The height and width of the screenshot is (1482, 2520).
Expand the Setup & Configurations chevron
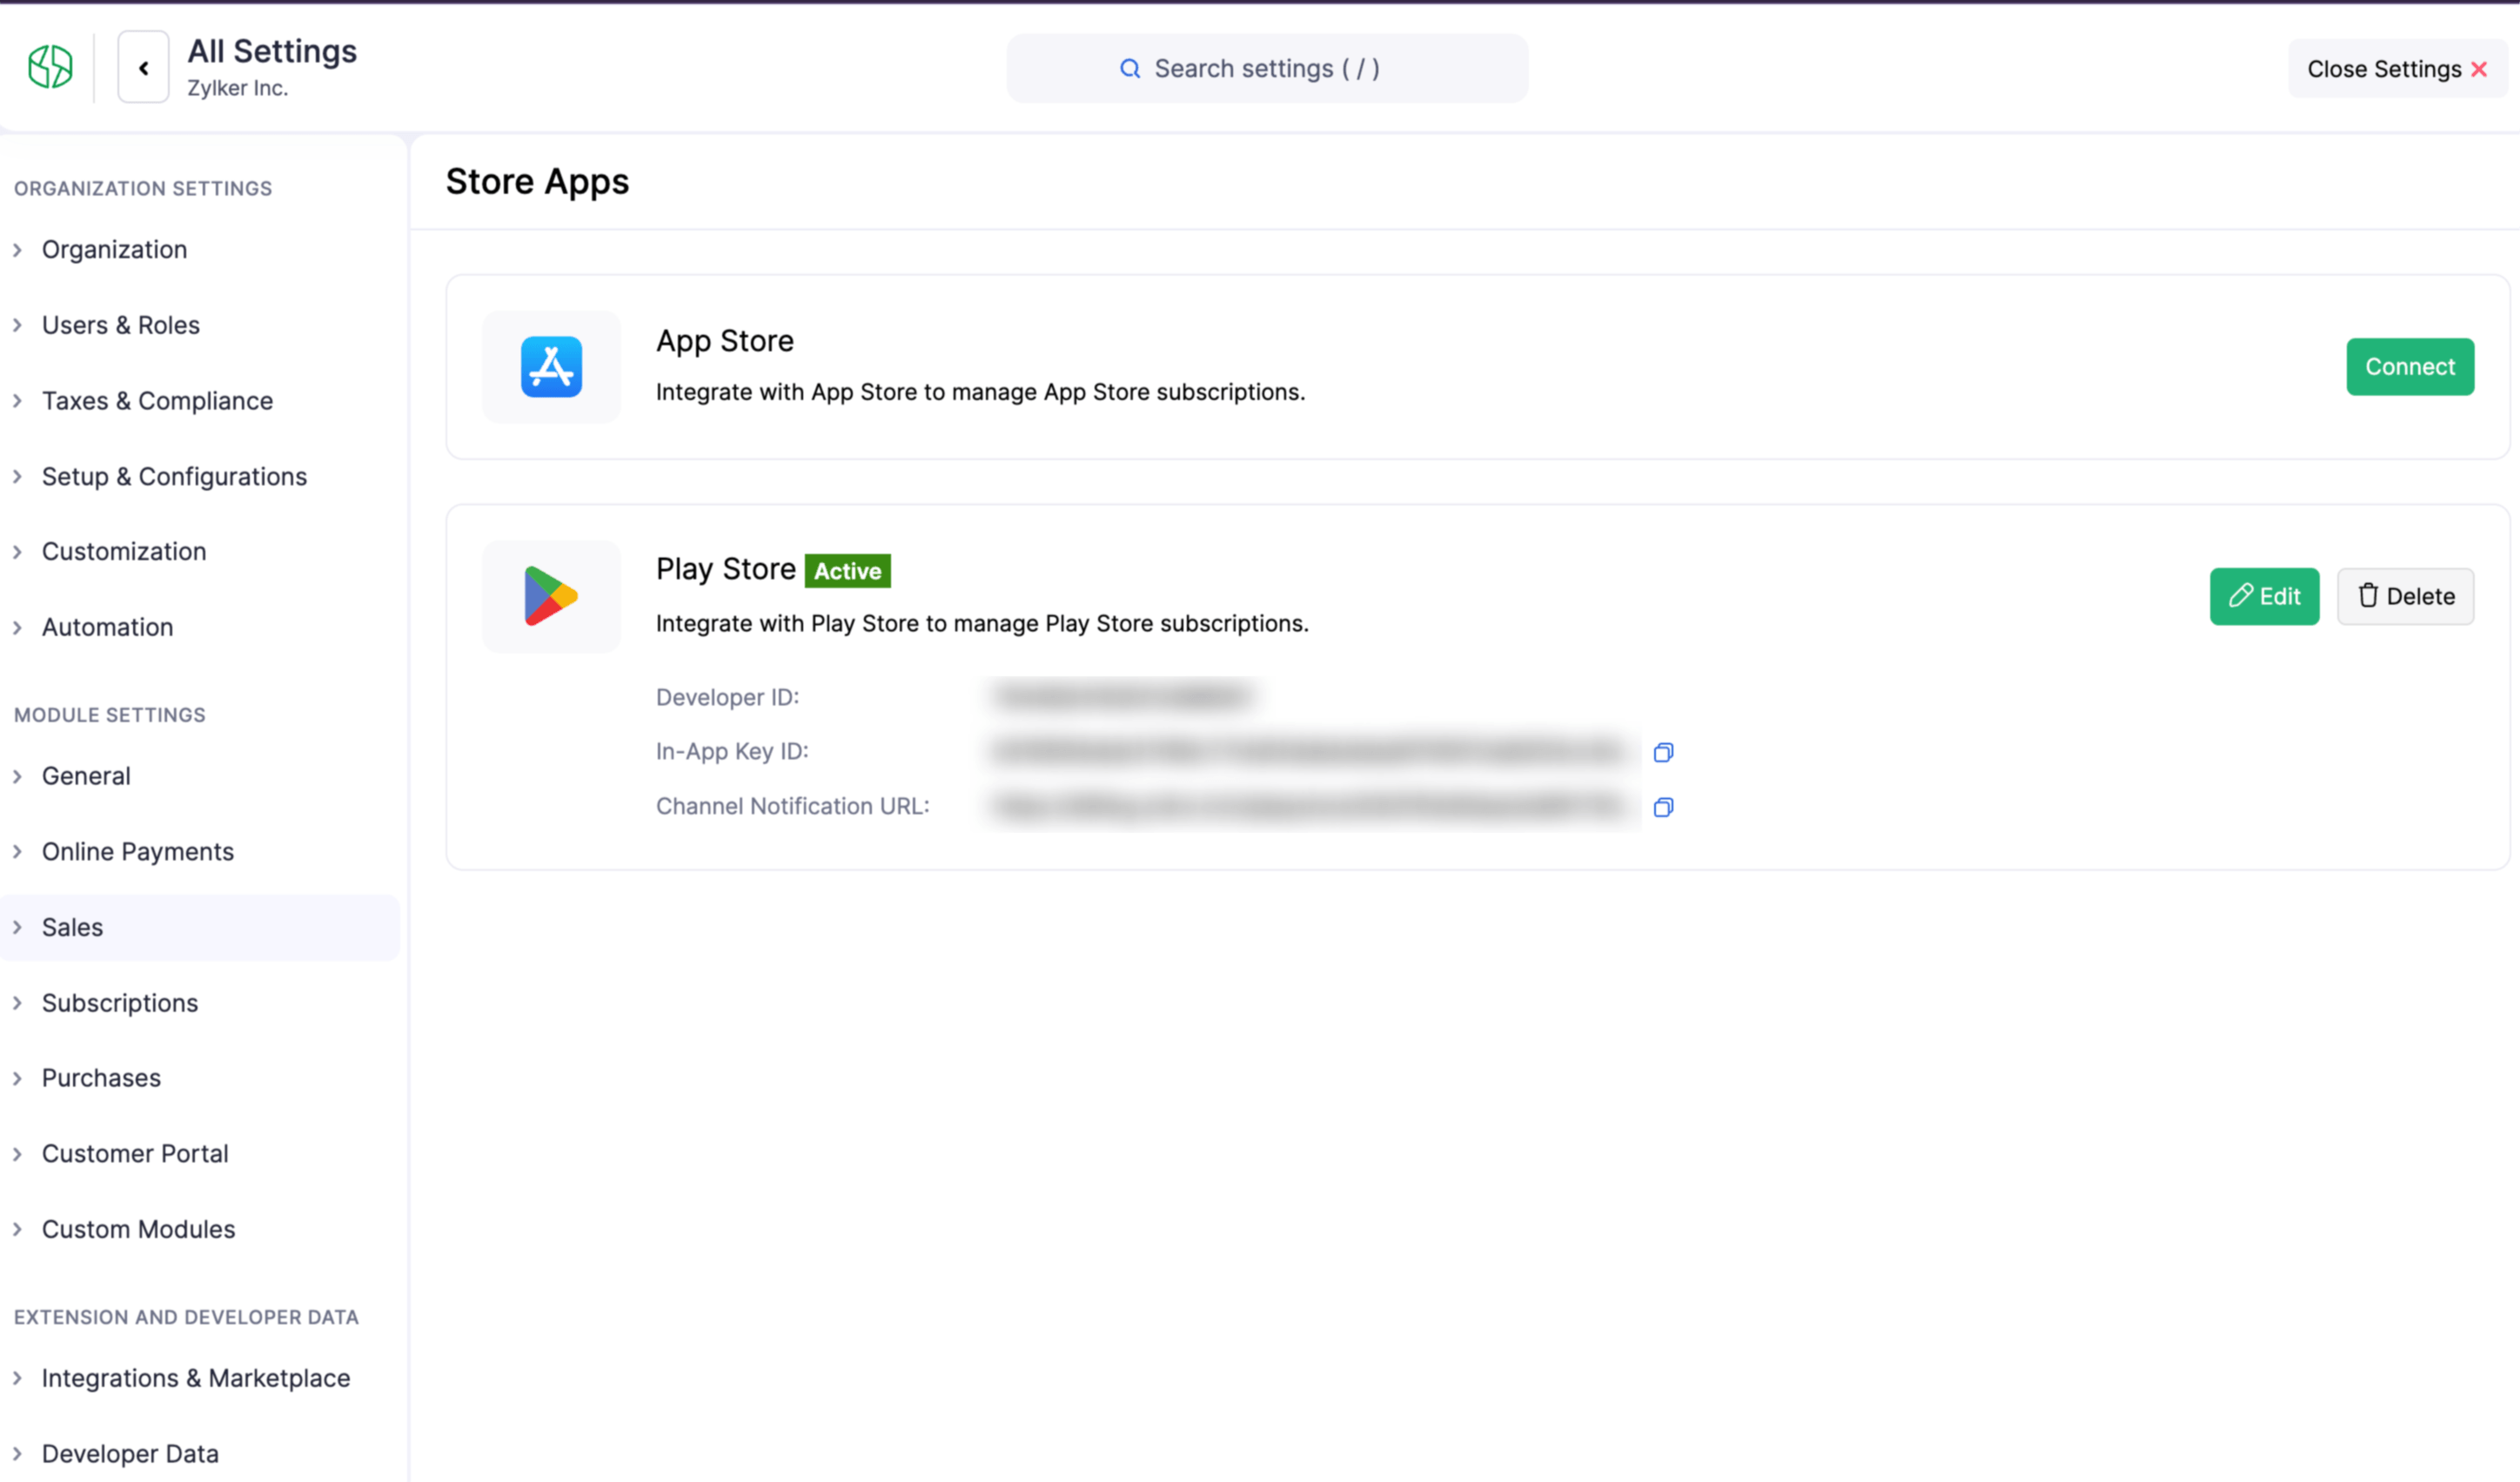pos(17,477)
